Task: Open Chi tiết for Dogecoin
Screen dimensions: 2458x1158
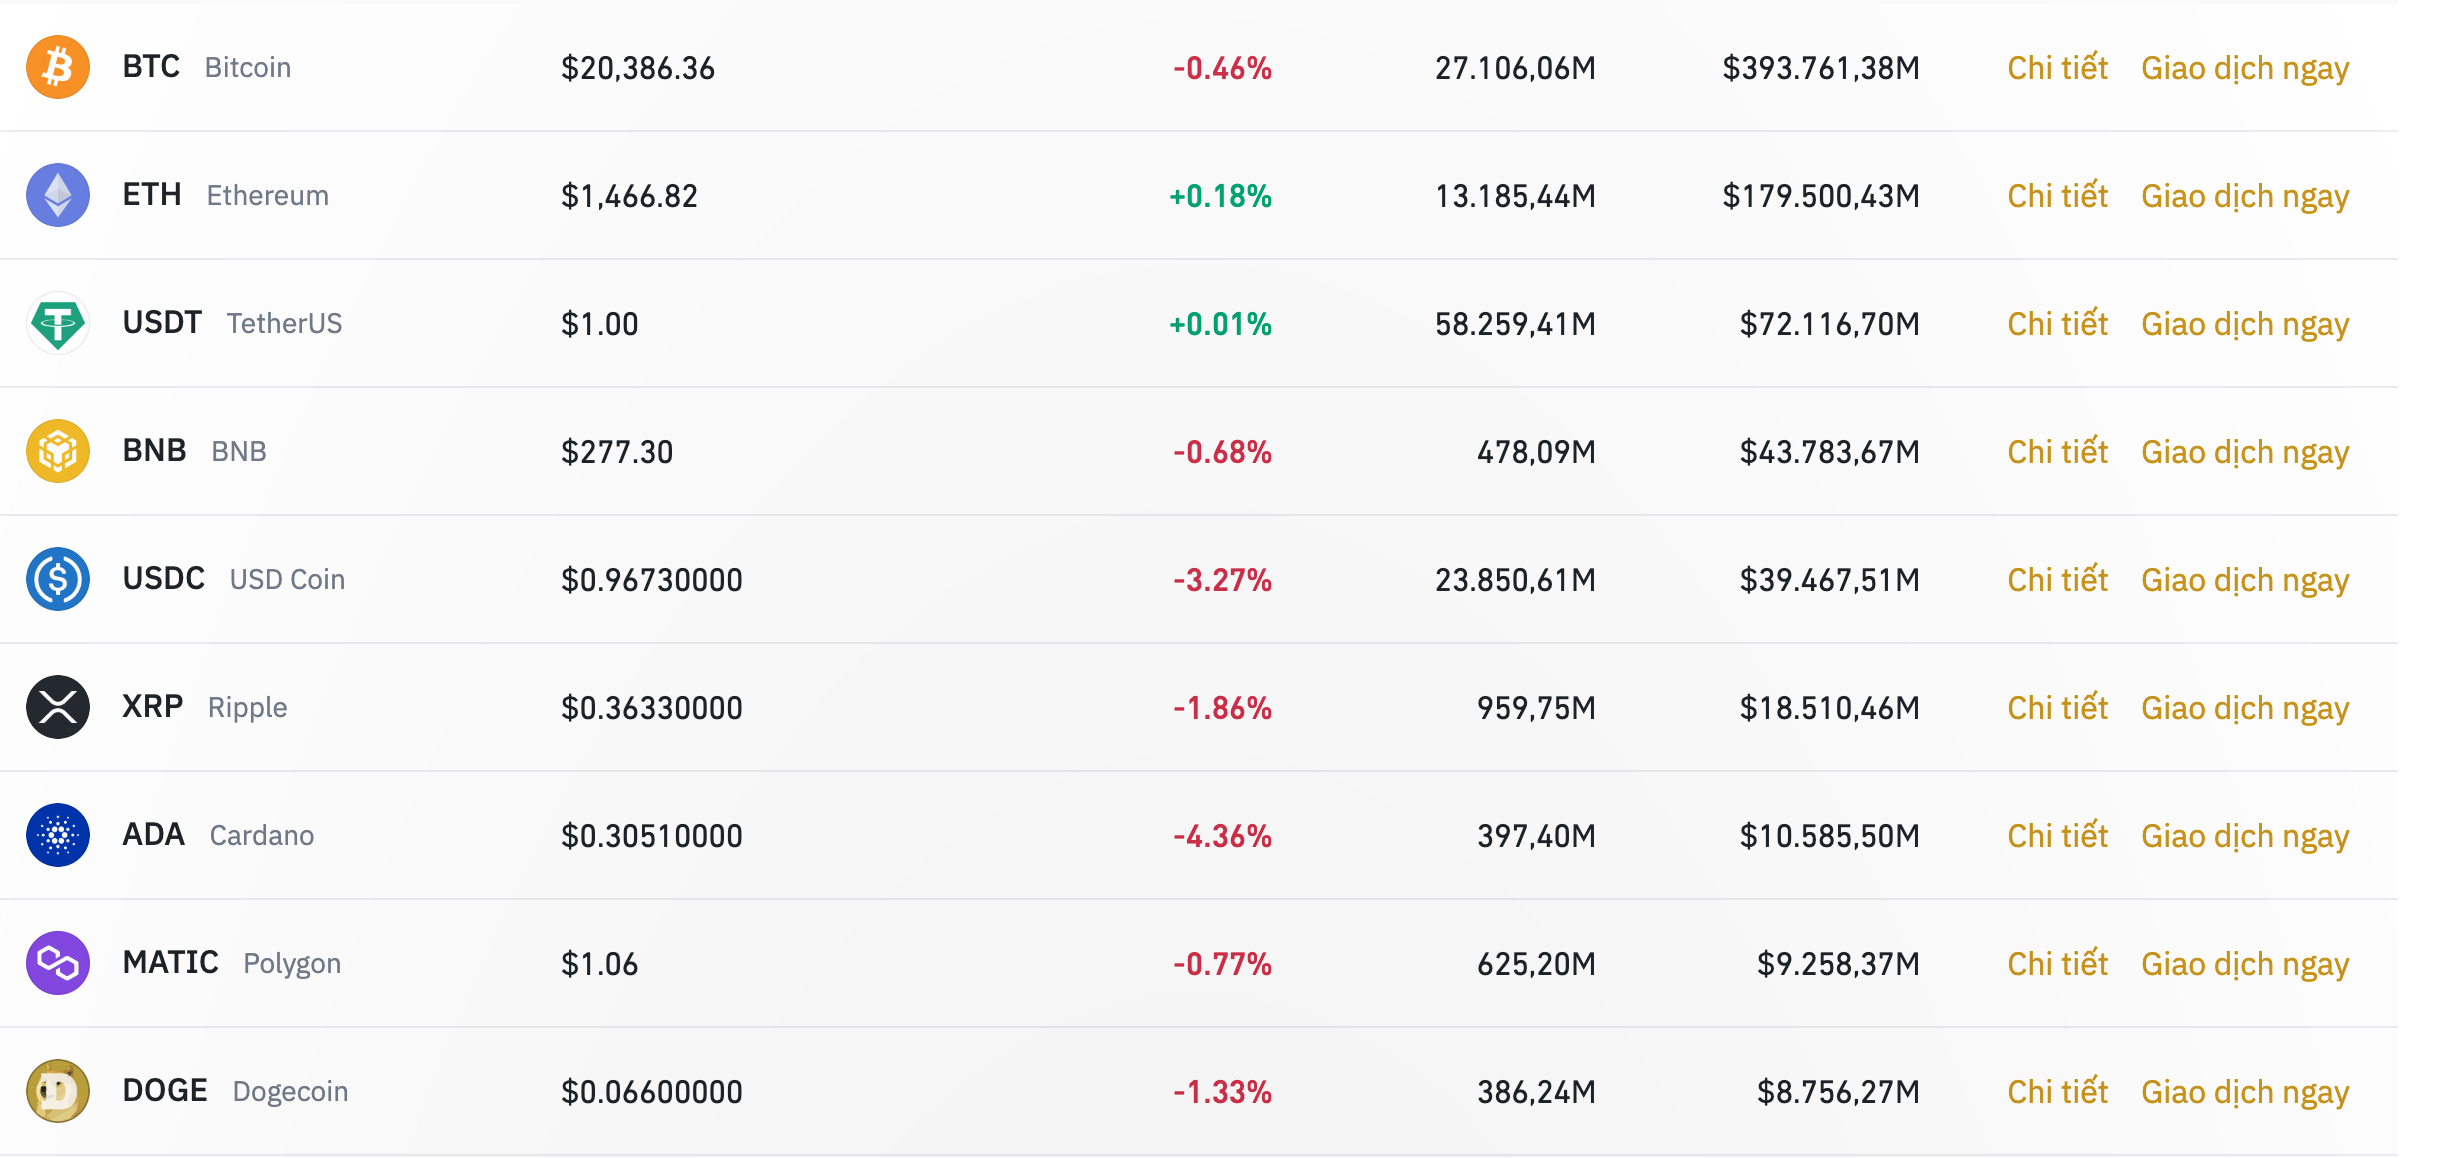Action: 2057,1091
